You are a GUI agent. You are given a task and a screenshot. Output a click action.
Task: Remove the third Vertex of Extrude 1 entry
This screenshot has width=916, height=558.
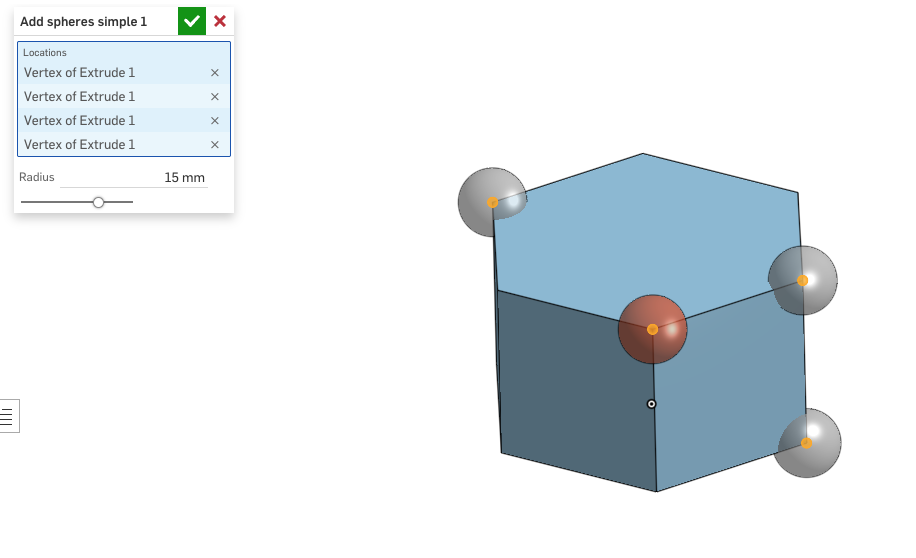point(214,121)
